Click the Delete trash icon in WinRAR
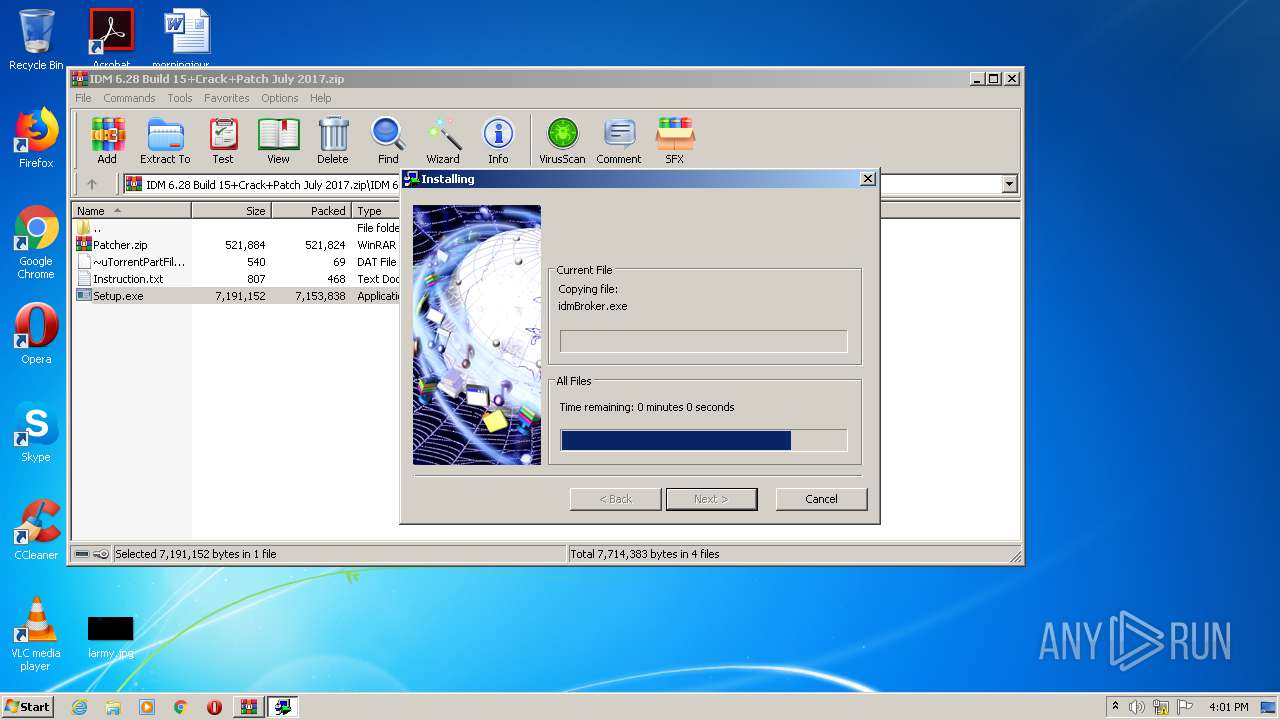Viewport: 1280px width, 720px height. [x=333, y=140]
